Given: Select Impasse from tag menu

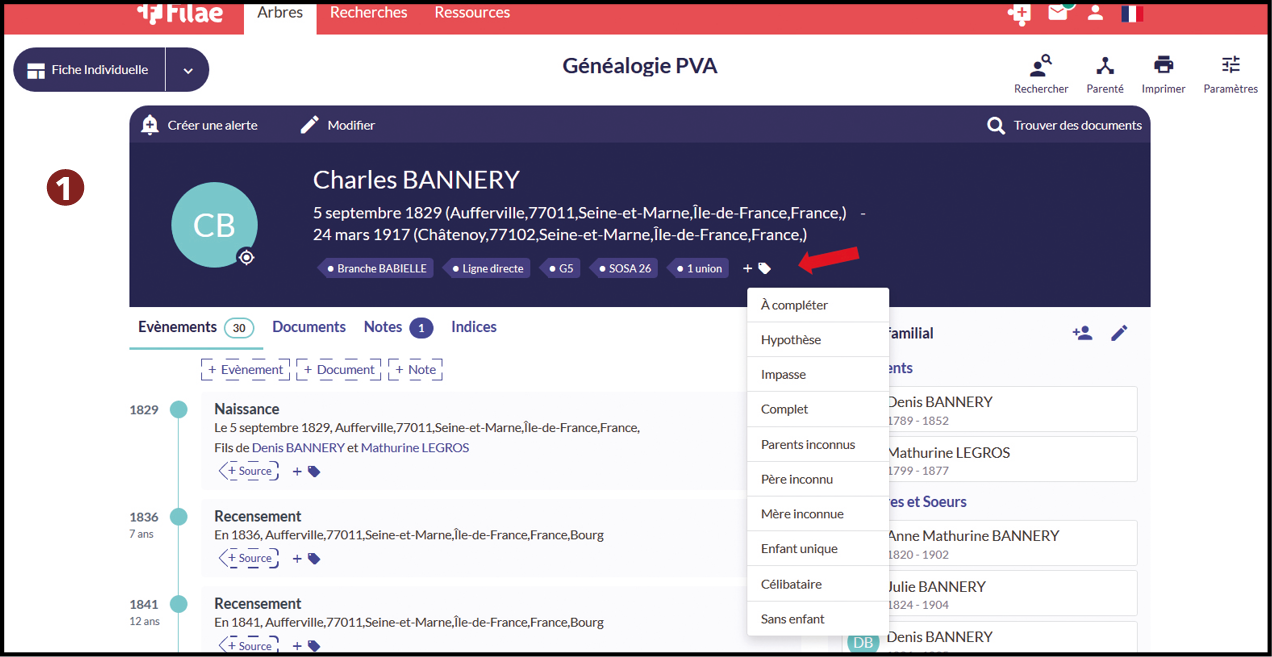Looking at the screenshot, I should (818, 374).
